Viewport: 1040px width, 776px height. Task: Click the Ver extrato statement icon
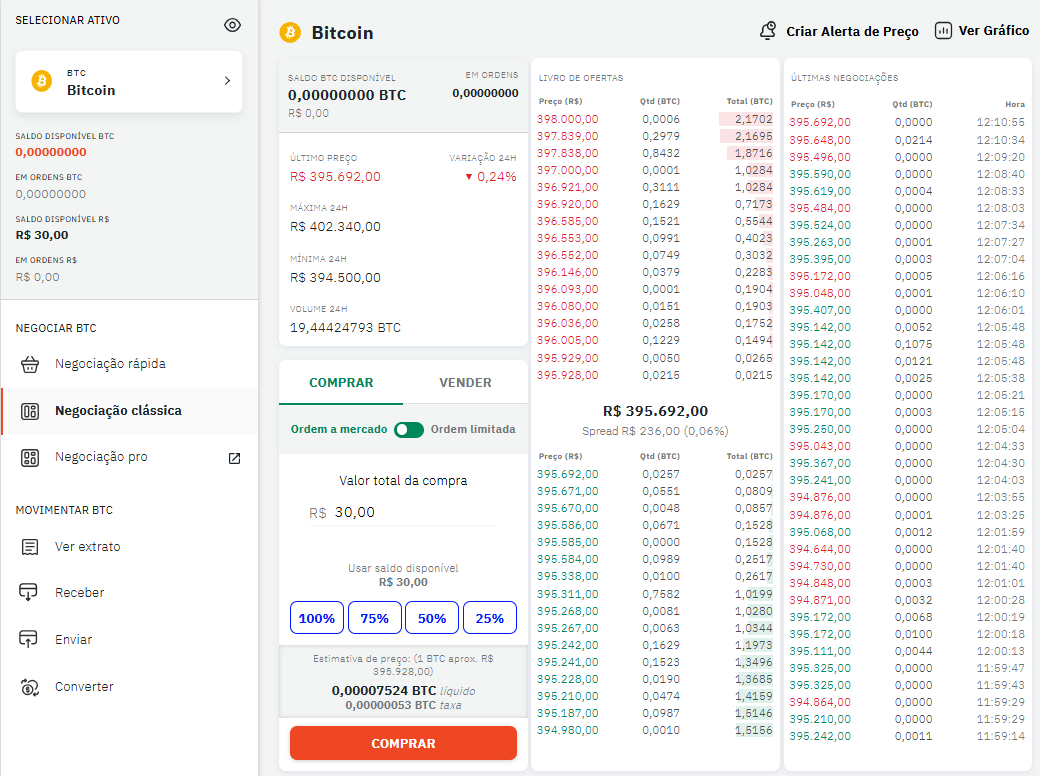[x=30, y=547]
